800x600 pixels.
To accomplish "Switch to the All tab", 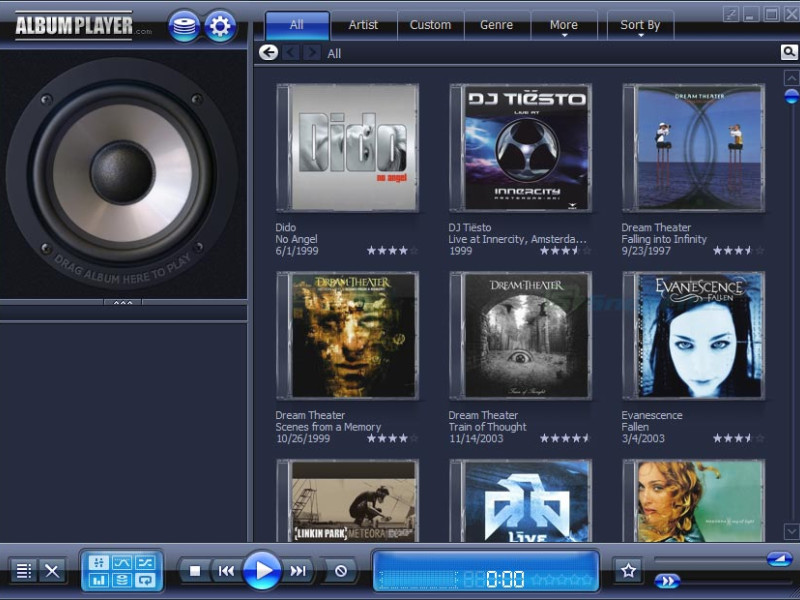I will (297, 25).
